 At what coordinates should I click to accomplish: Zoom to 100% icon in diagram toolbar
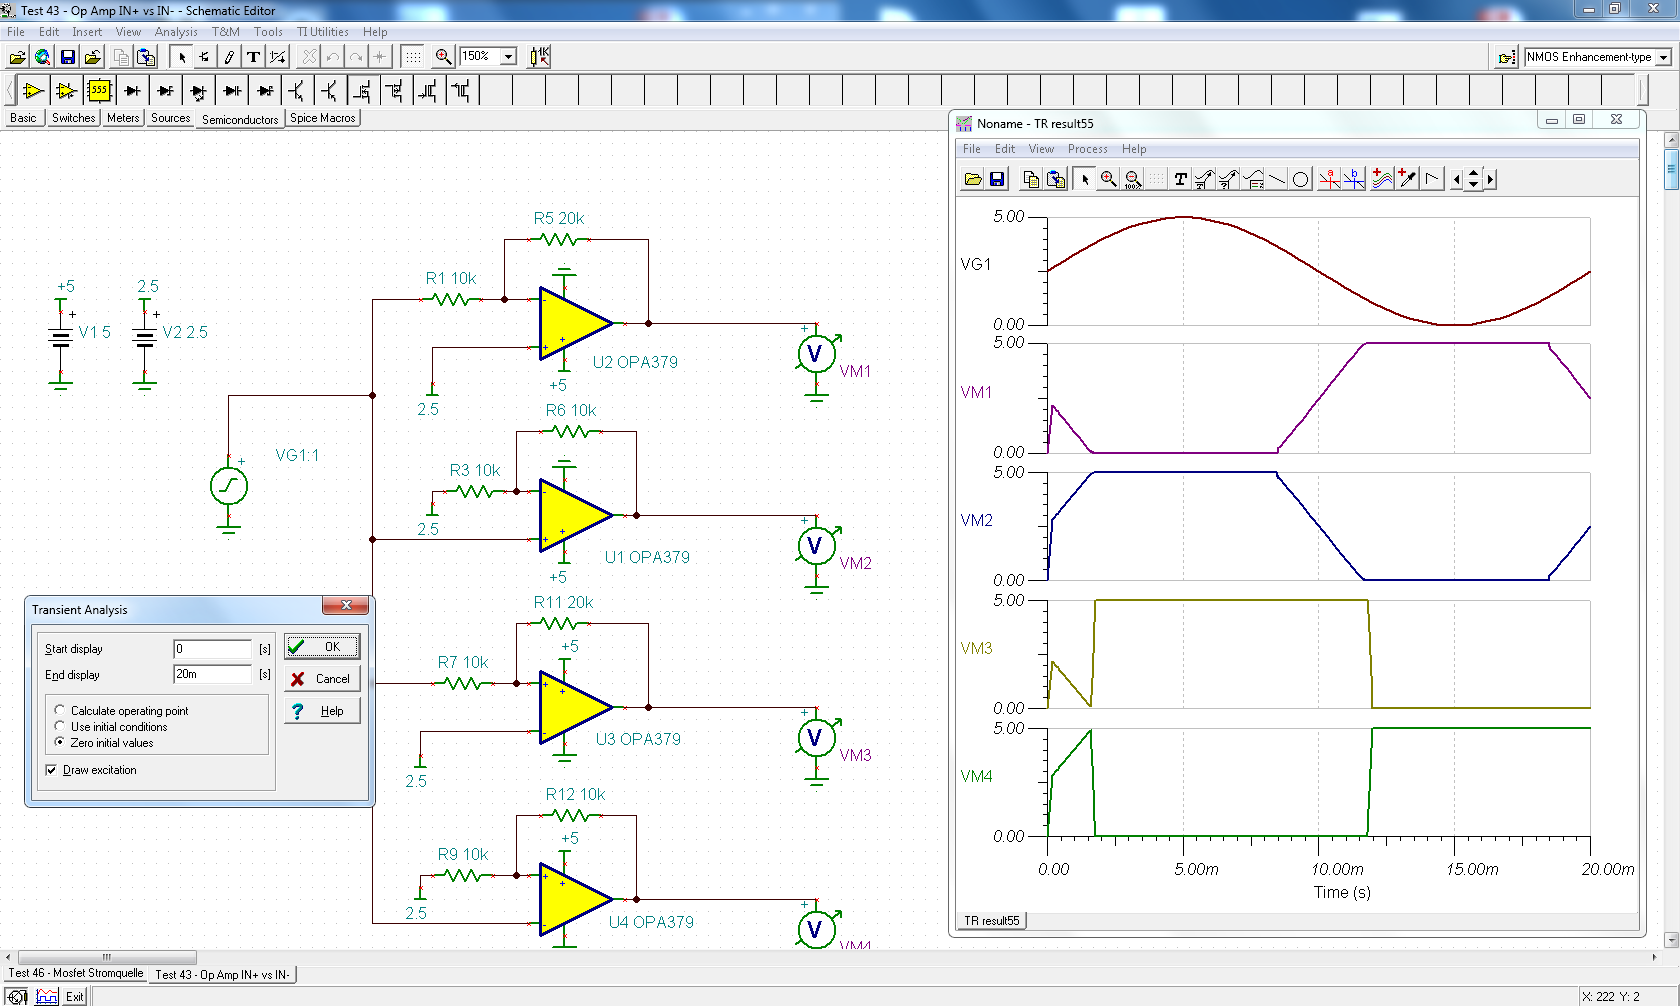coord(1133,179)
